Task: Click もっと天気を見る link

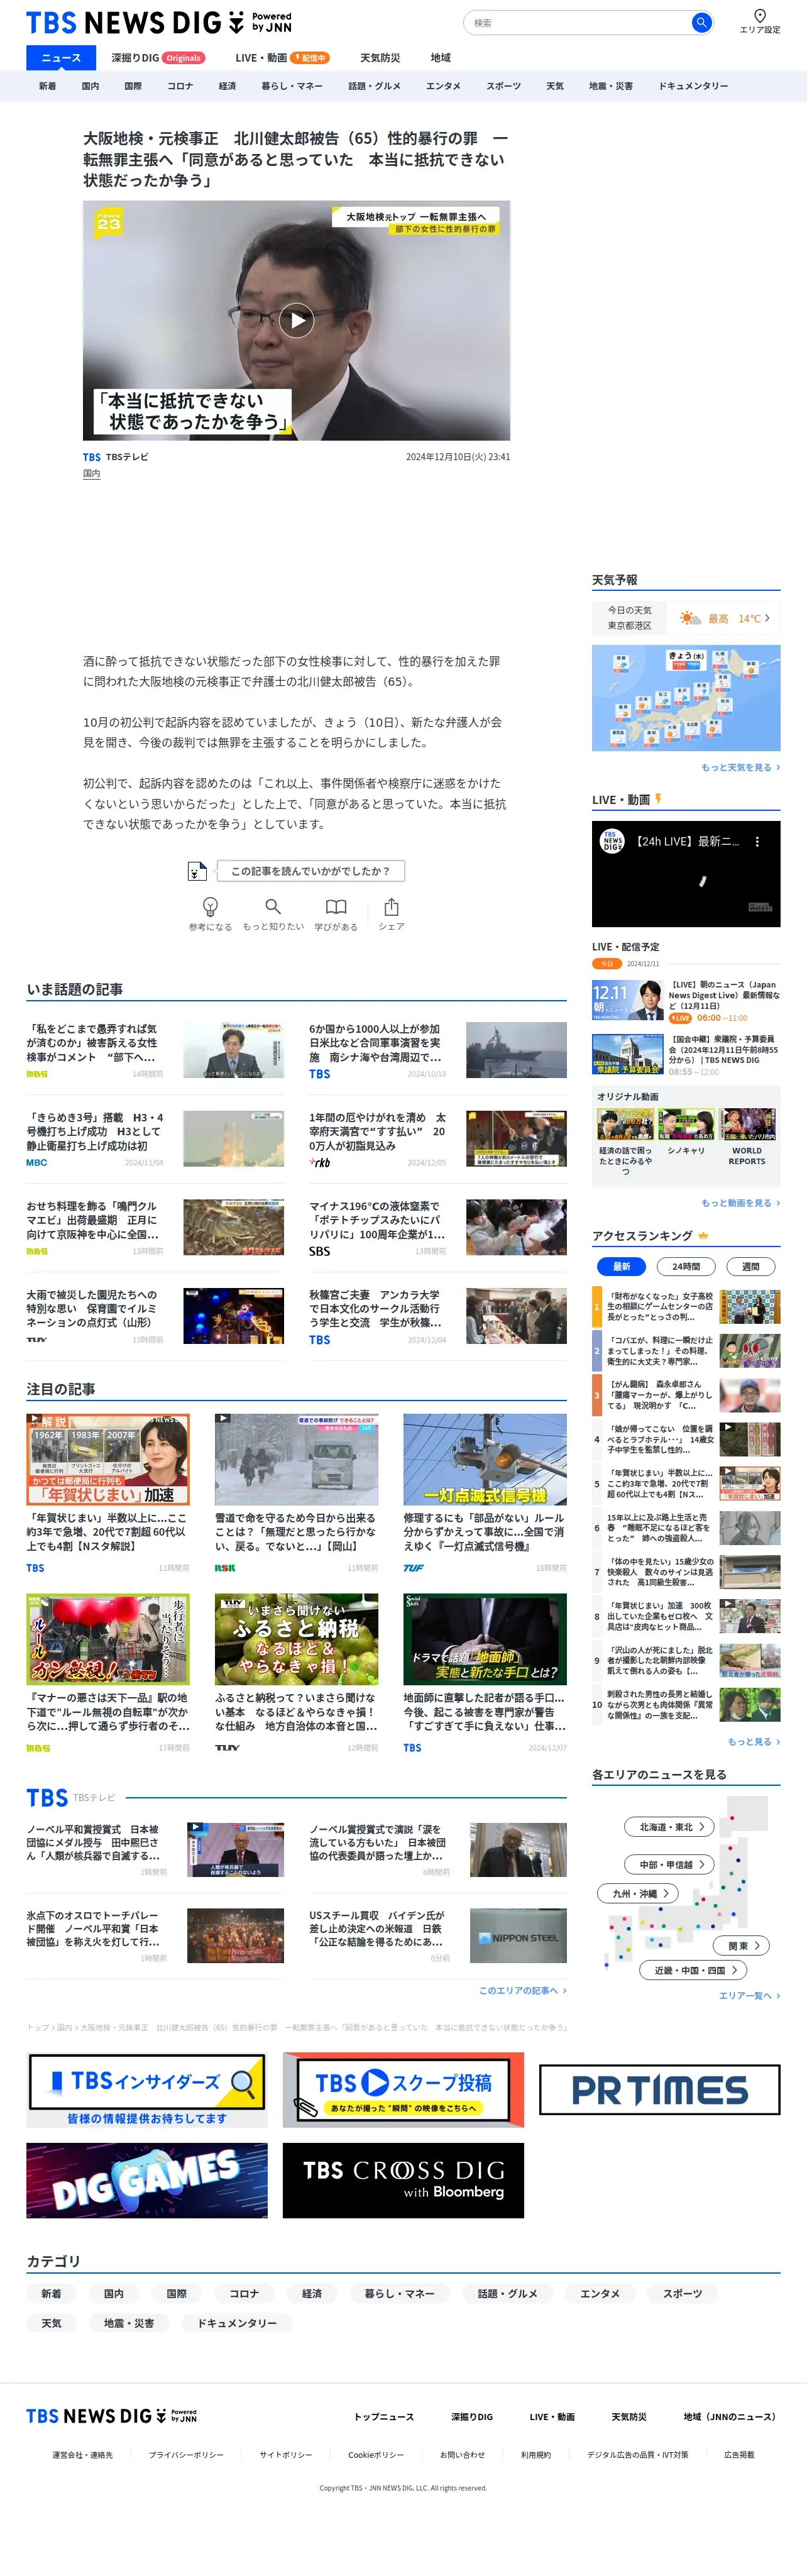Action: point(740,767)
